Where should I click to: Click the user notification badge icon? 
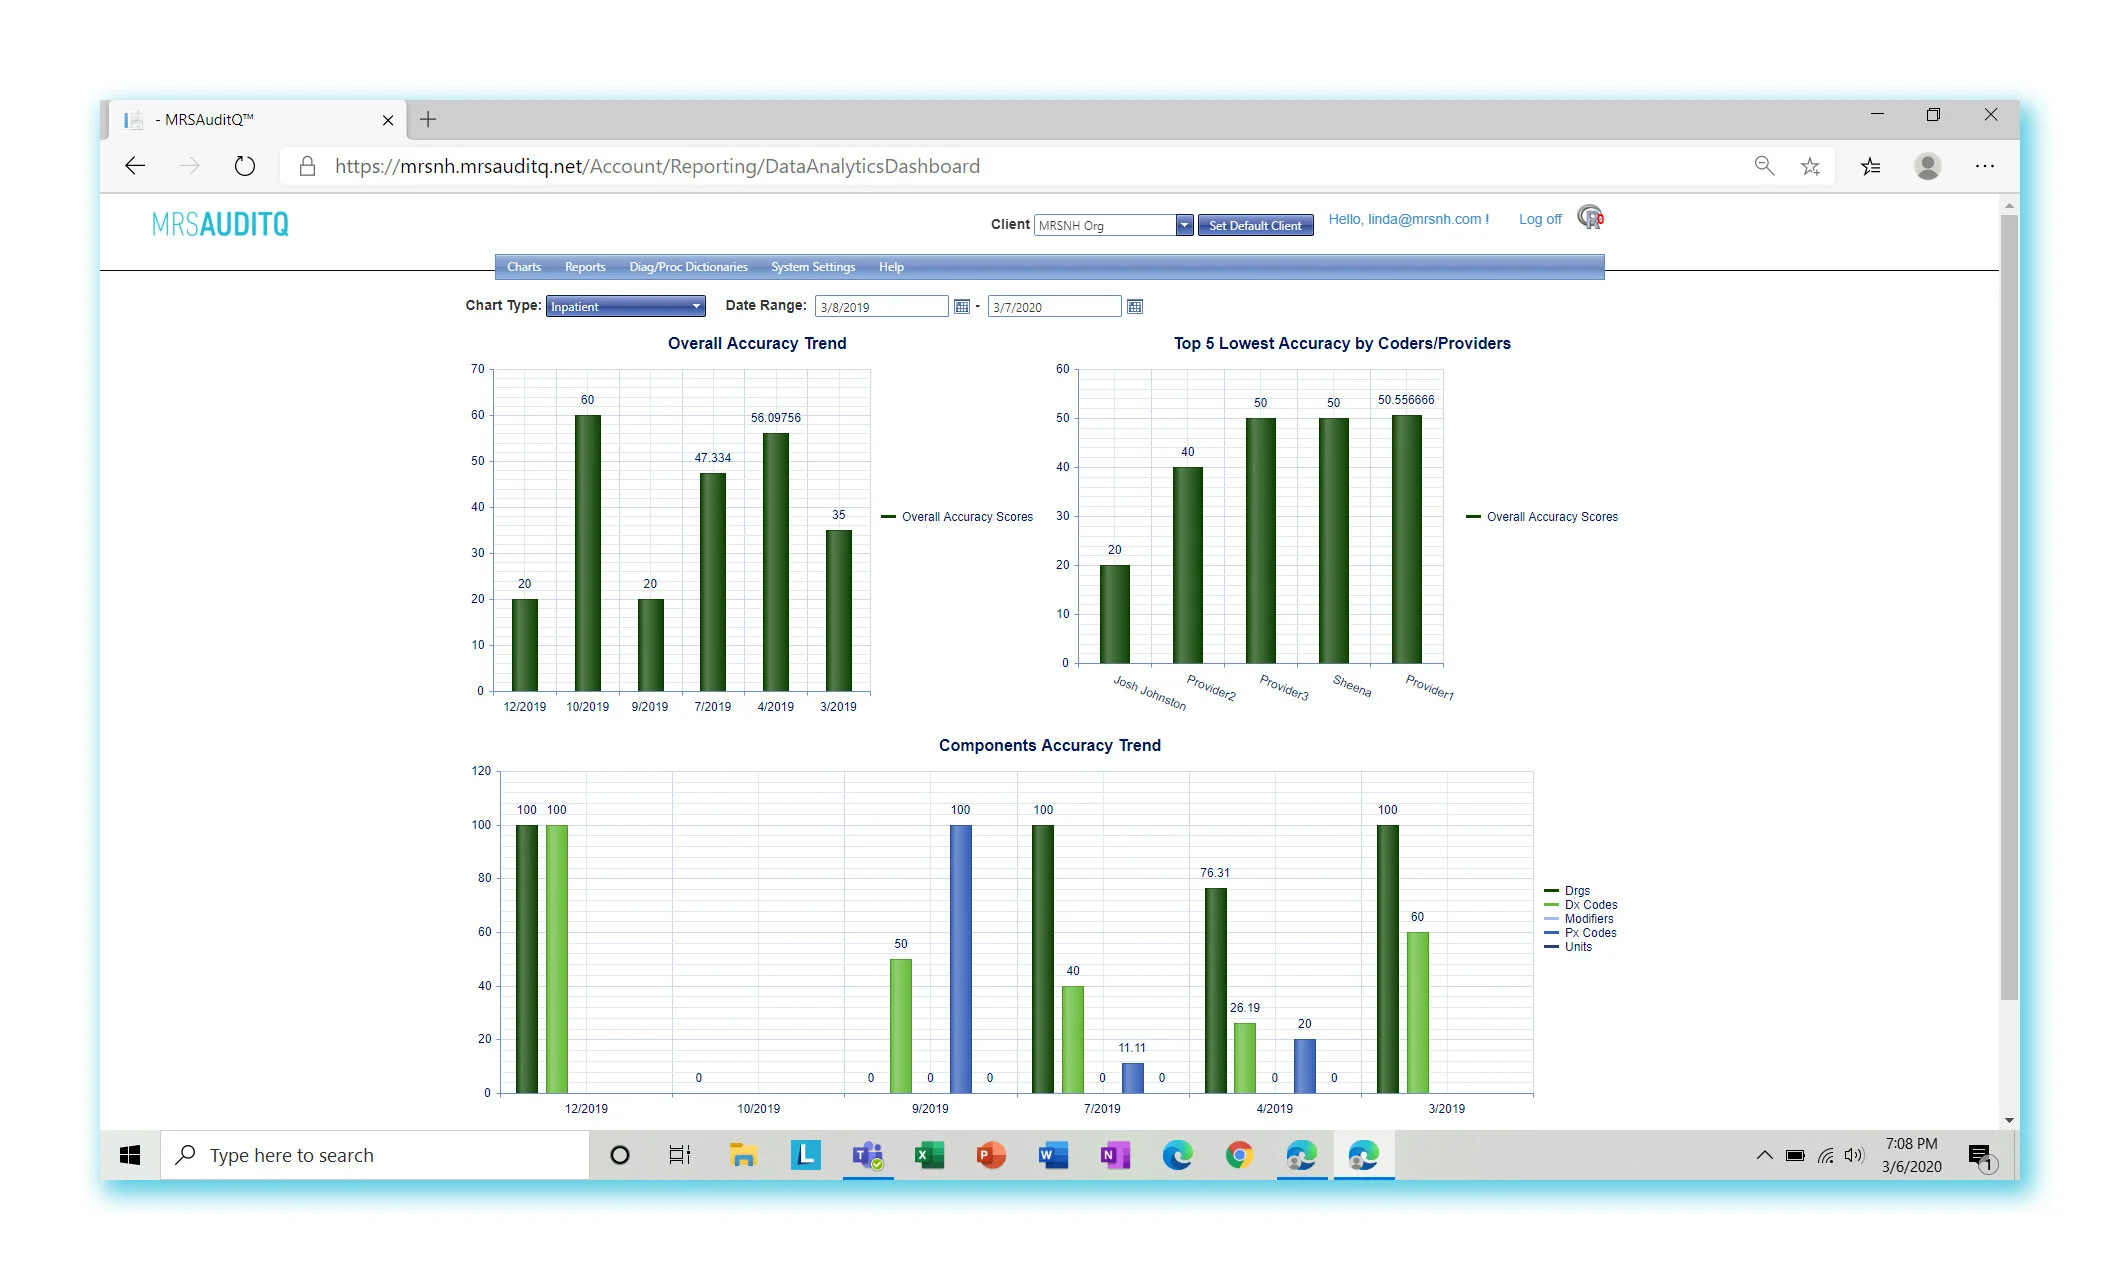coord(1590,217)
